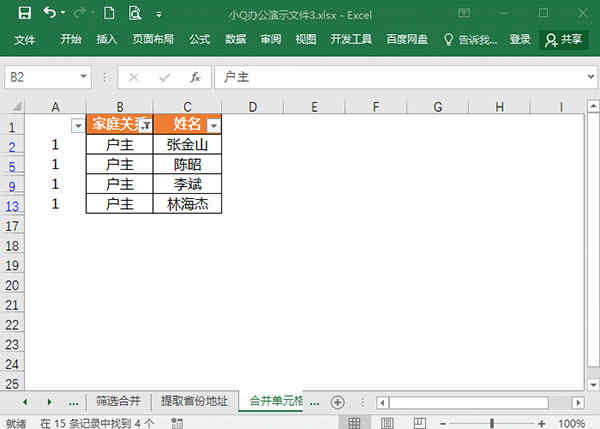Zoom in with the plus button
The height and width of the screenshot is (429, 600).
(x=541, y=423)
